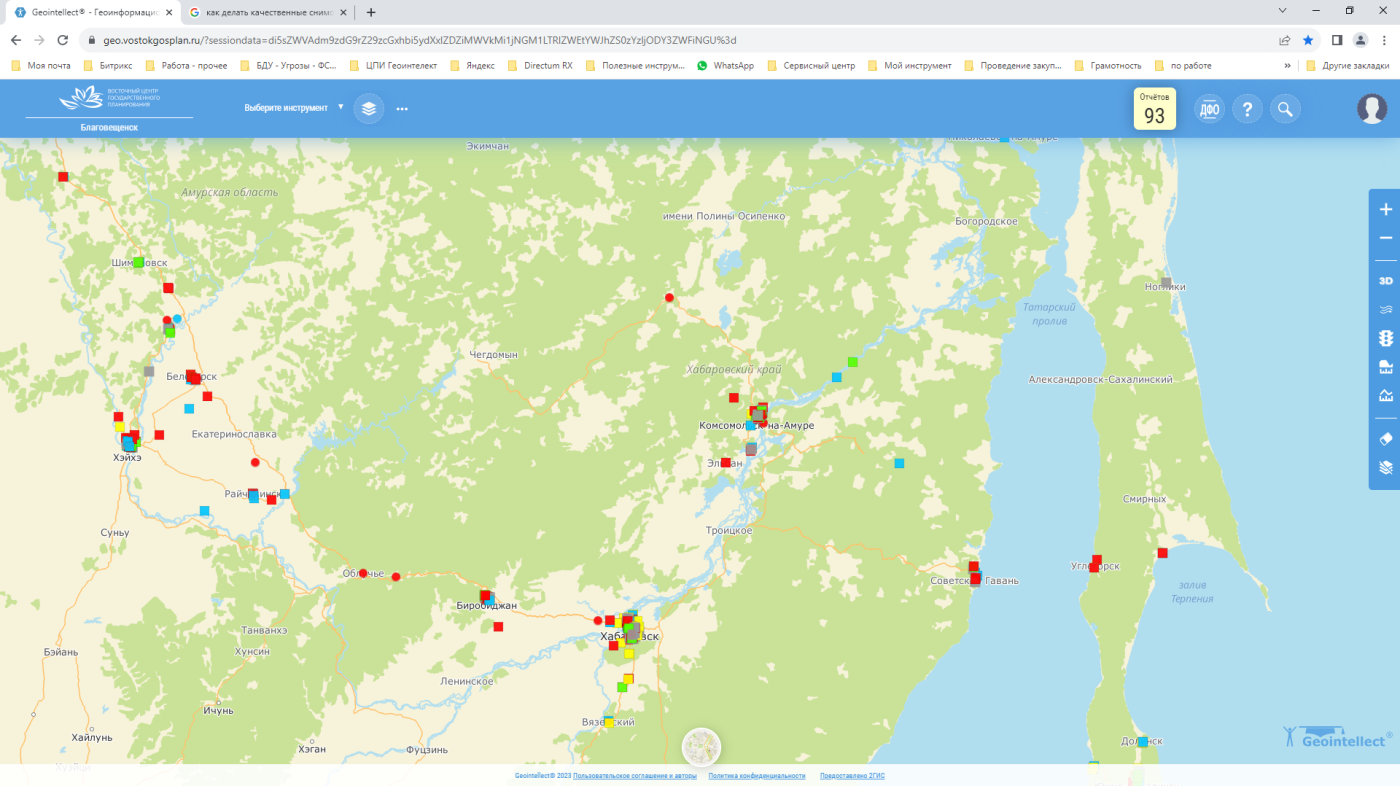1400x786 pixels.
Task: Reload the current page
Action: tap(63, 40)
